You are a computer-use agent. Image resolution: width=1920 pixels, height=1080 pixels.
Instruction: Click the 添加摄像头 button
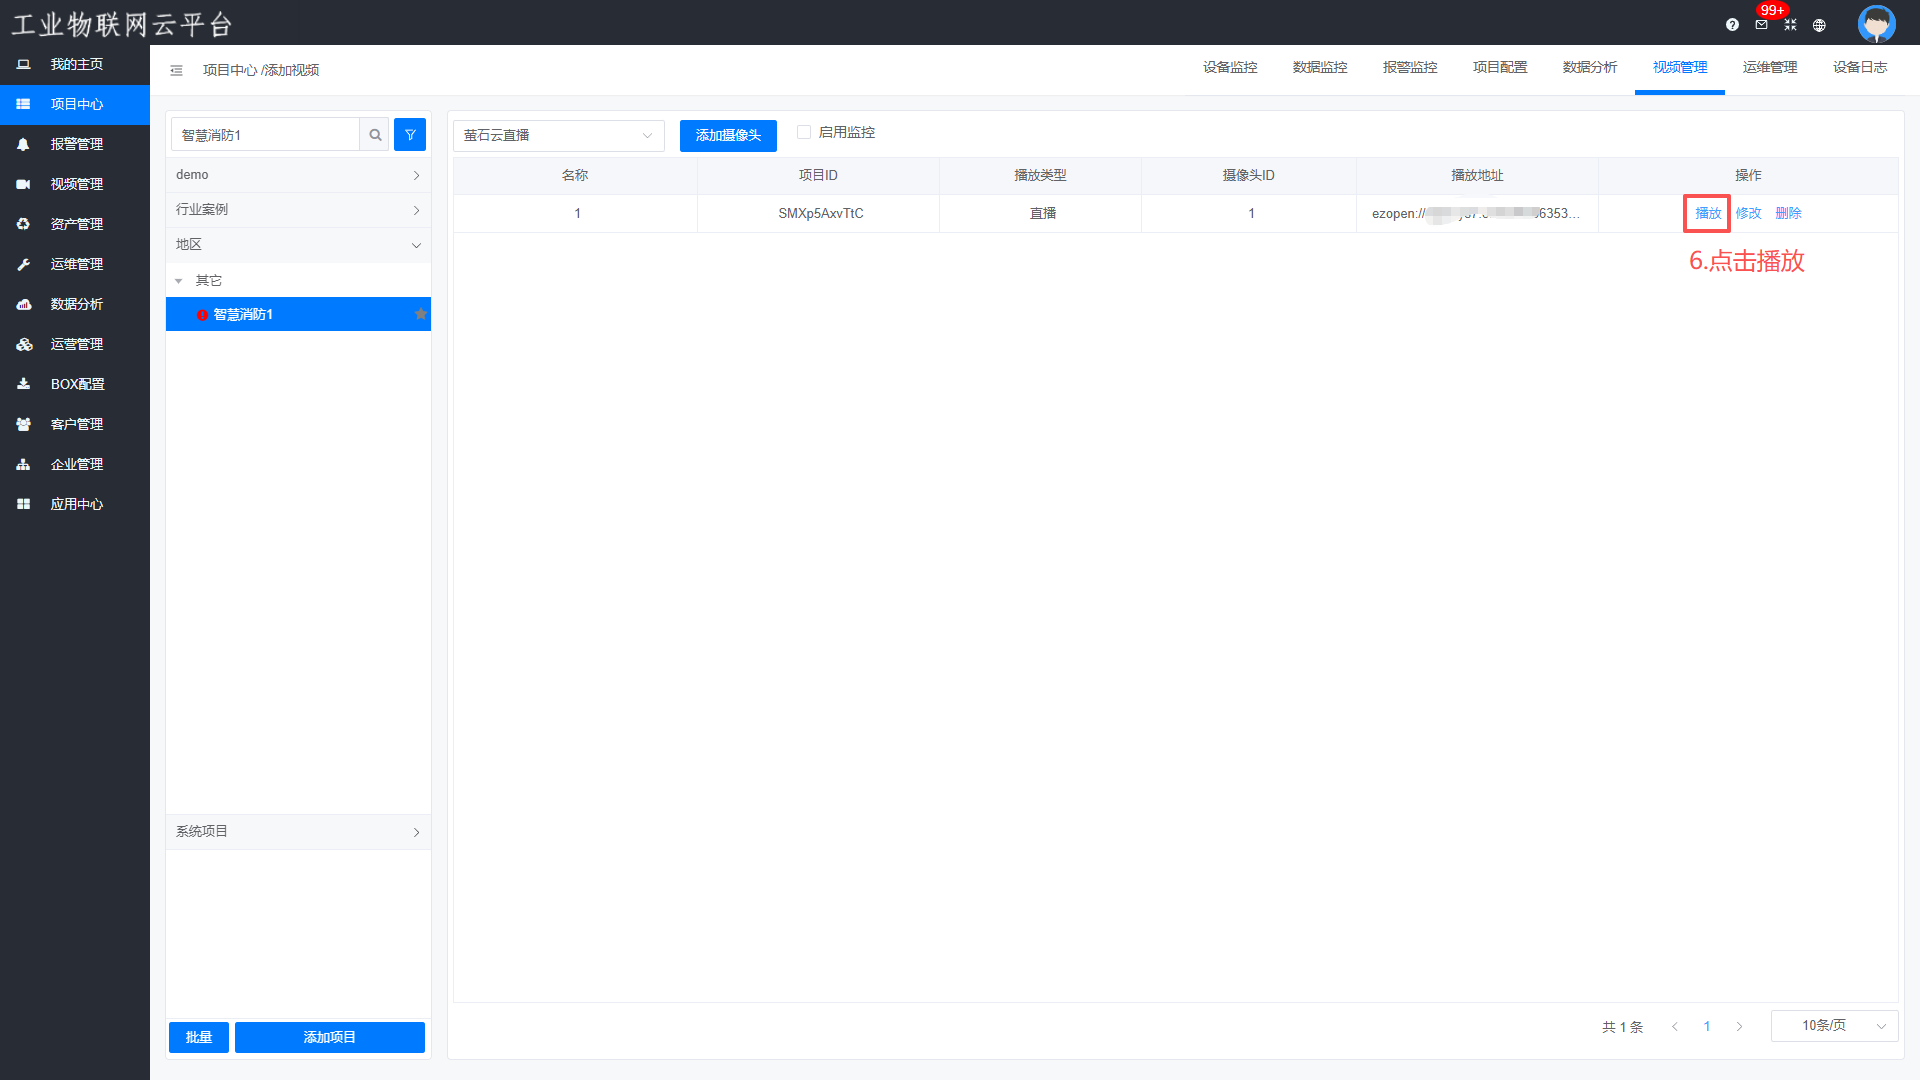coord(728,135)
